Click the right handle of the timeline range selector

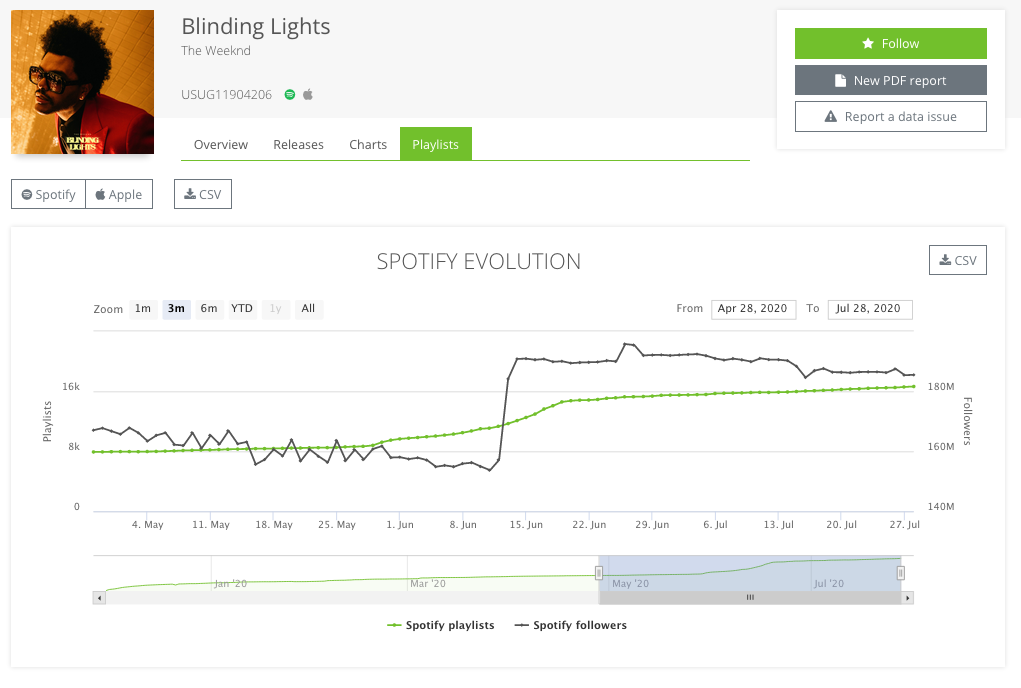[x=899, y=570]
